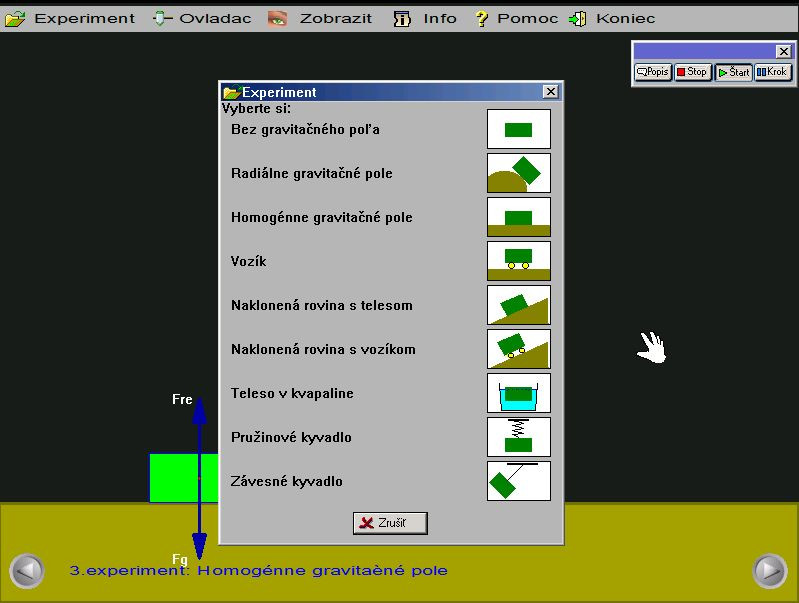Screen dimensions: 799x603
Task: Open the Zobrazit menu
Action: tap(335, 19)
